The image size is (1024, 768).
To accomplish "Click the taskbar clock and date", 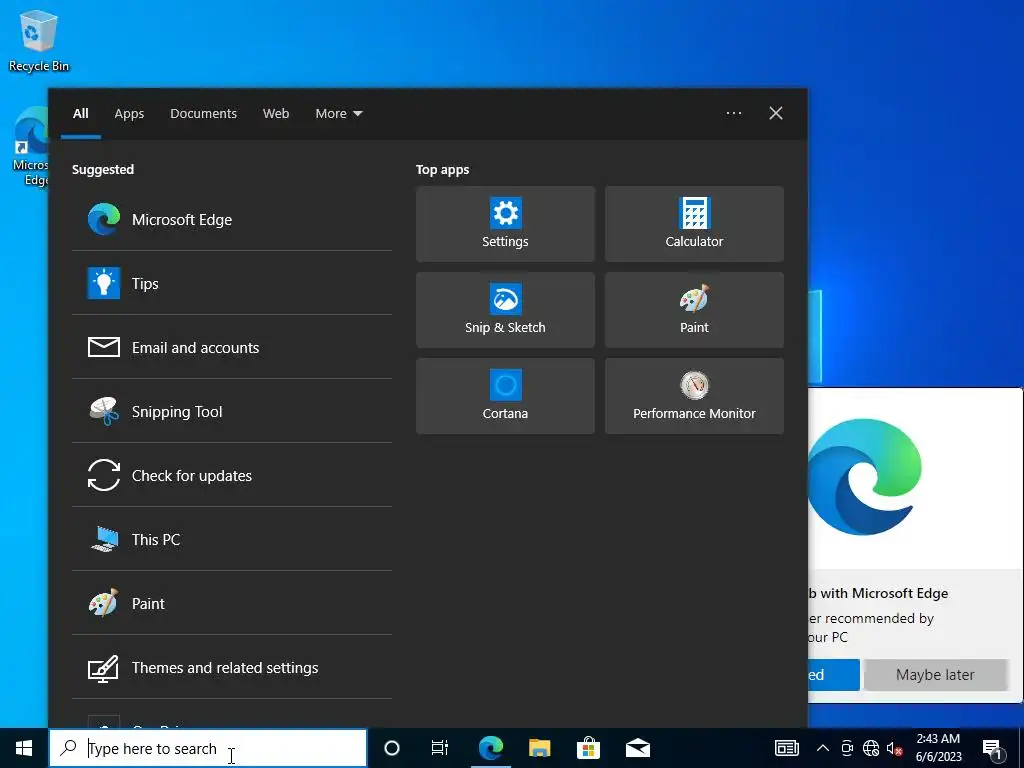I will coord(938,748).
